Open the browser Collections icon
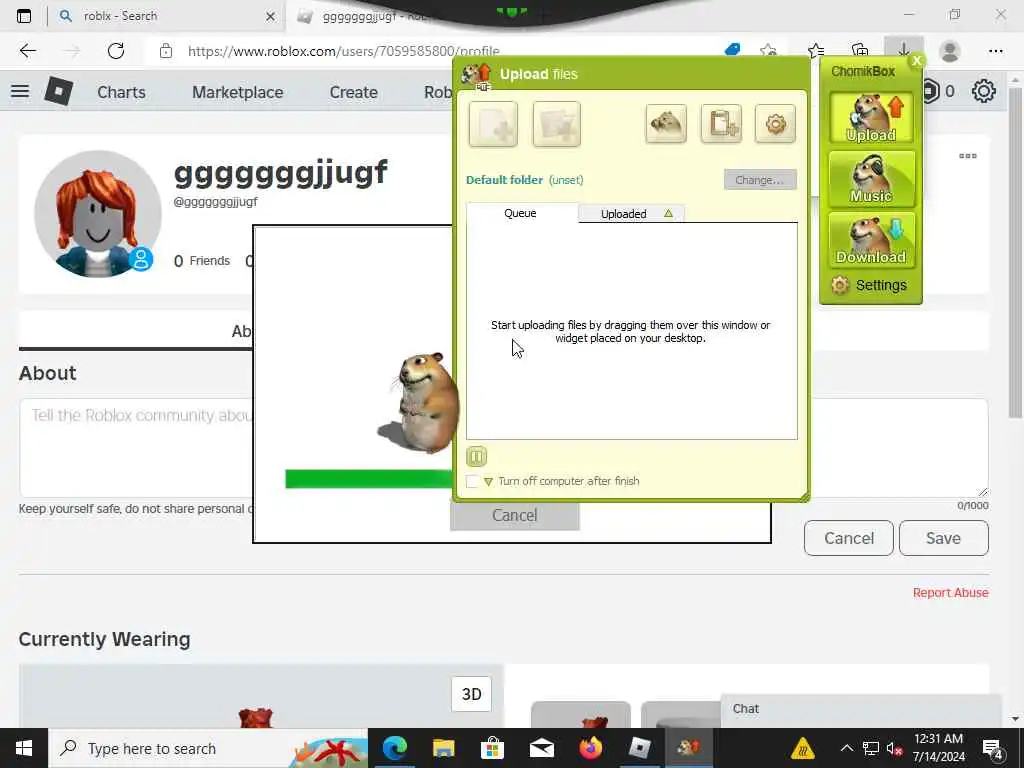This screenshot has height=768, width=1024. [x=860, y=51]
